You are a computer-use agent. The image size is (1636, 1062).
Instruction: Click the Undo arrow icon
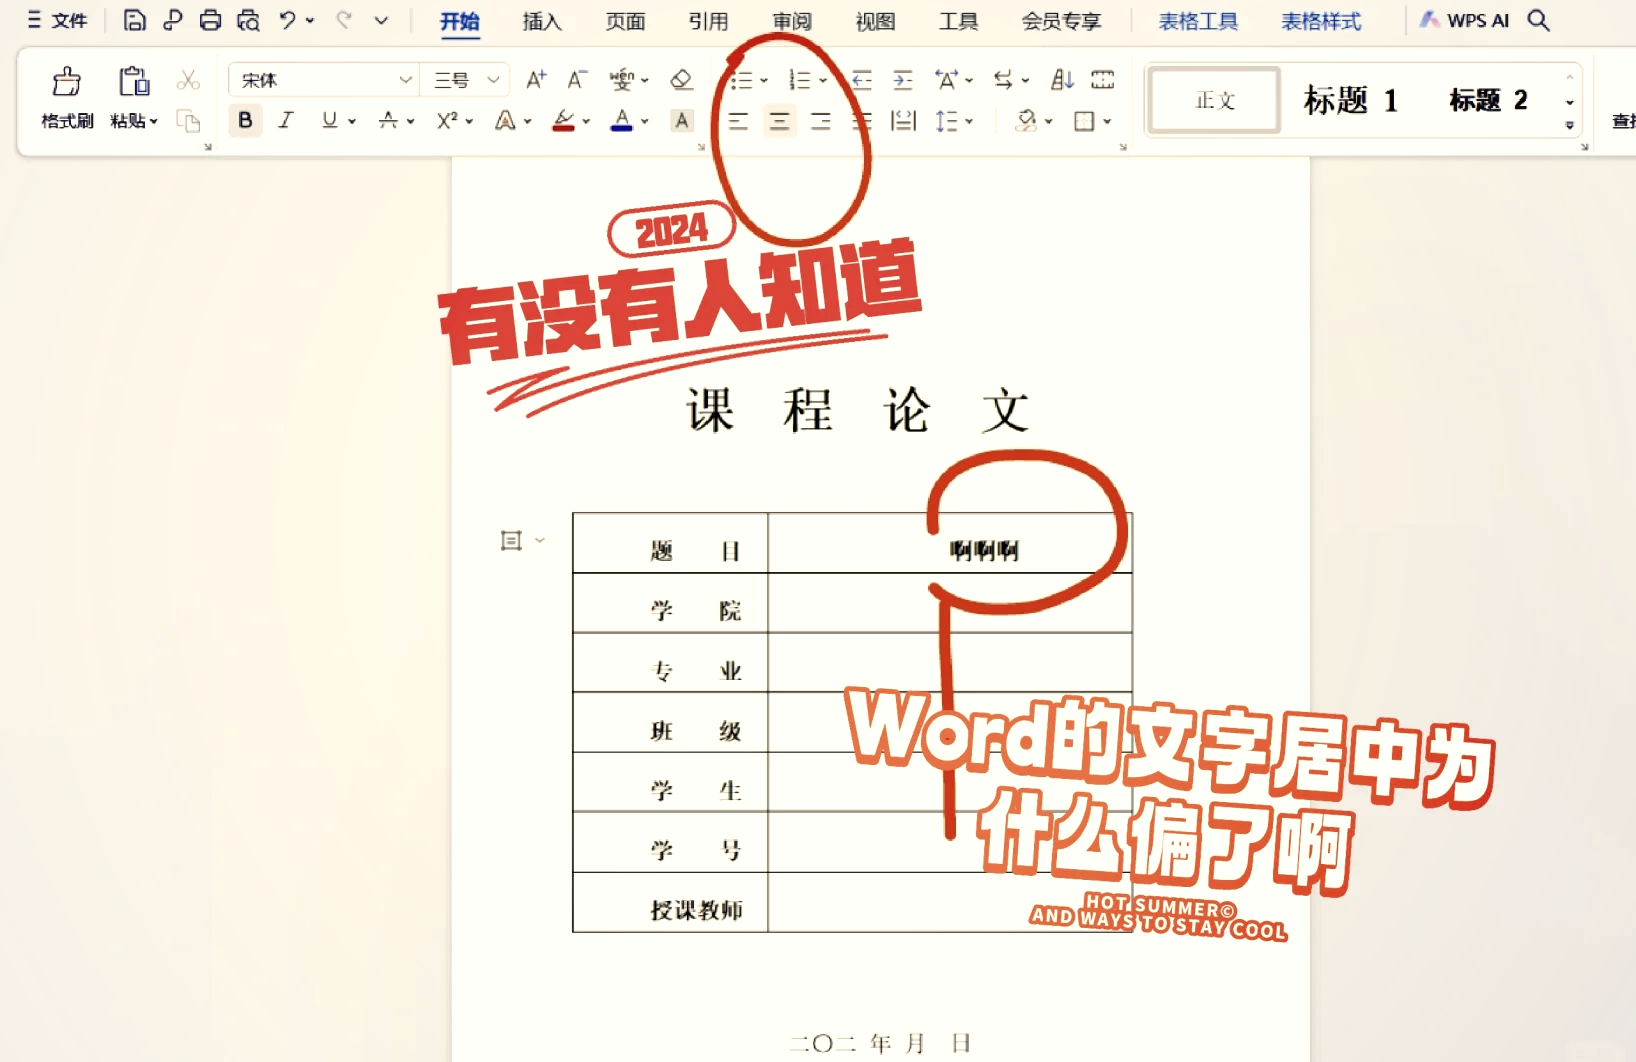pos(288,20)
